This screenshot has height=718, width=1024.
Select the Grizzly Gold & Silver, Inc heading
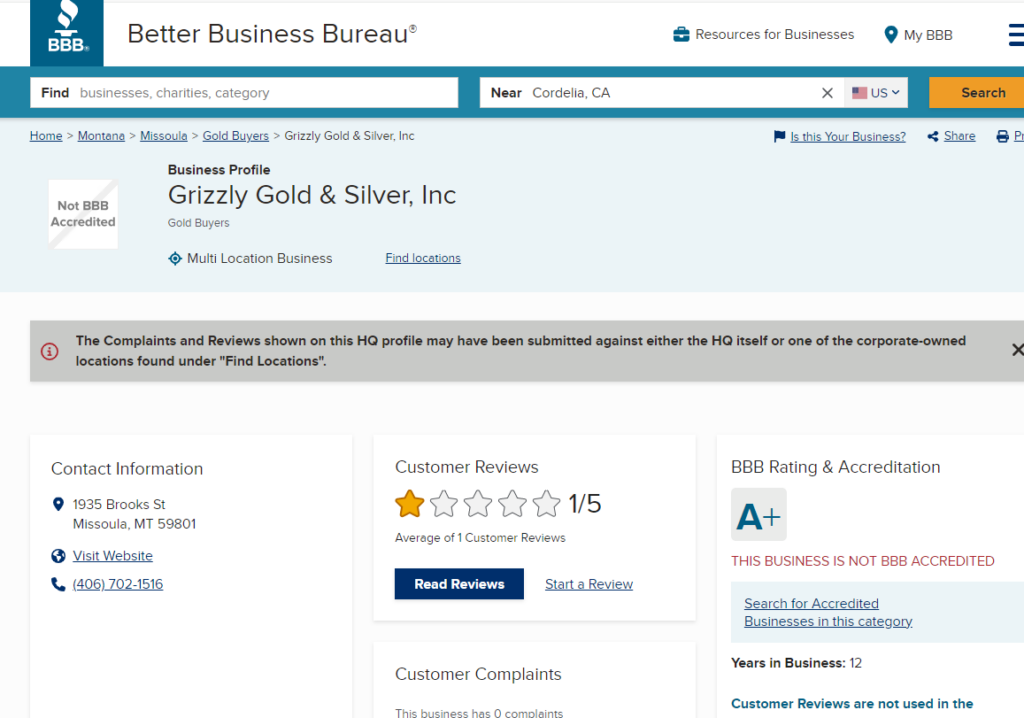pos(312,195)
